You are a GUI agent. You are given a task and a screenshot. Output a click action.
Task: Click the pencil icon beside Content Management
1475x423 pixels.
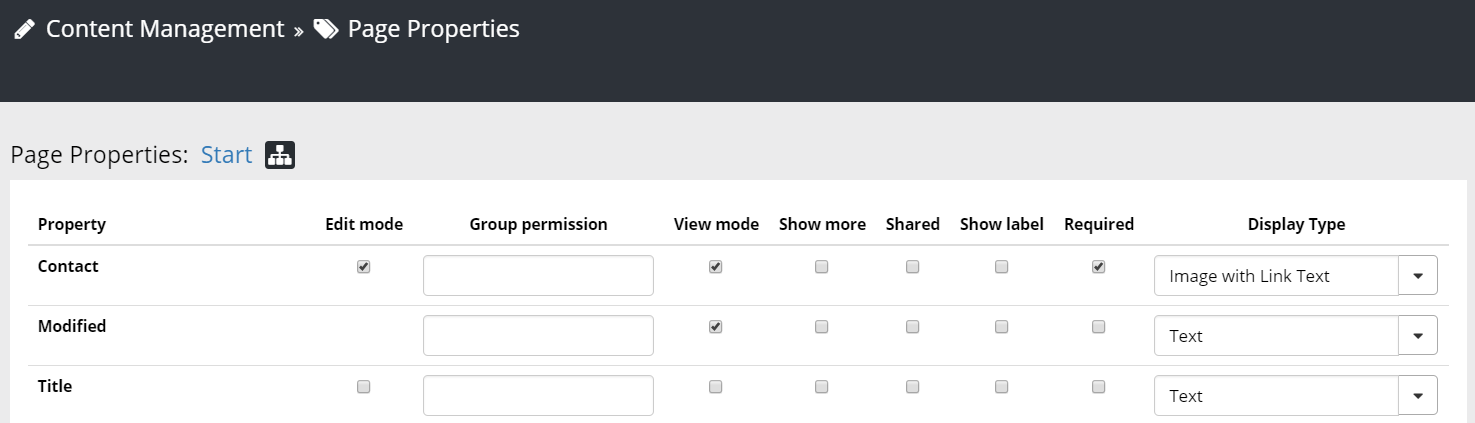pos(25,30)
